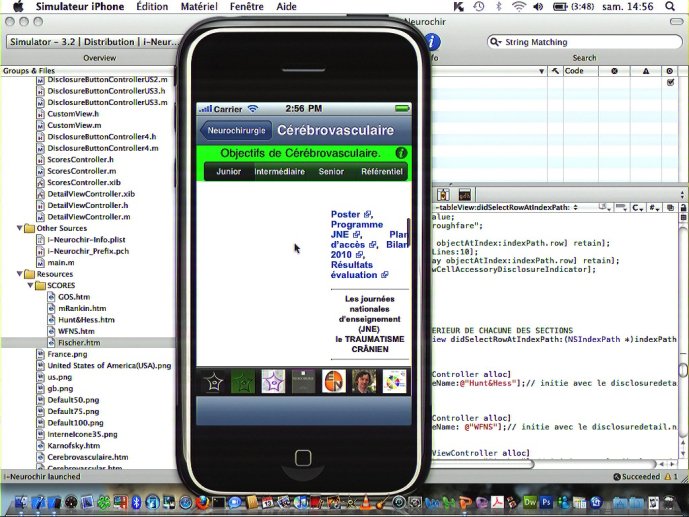689x517 pixels.
Task: Collapse the SCORES folder
Action: 30,285
